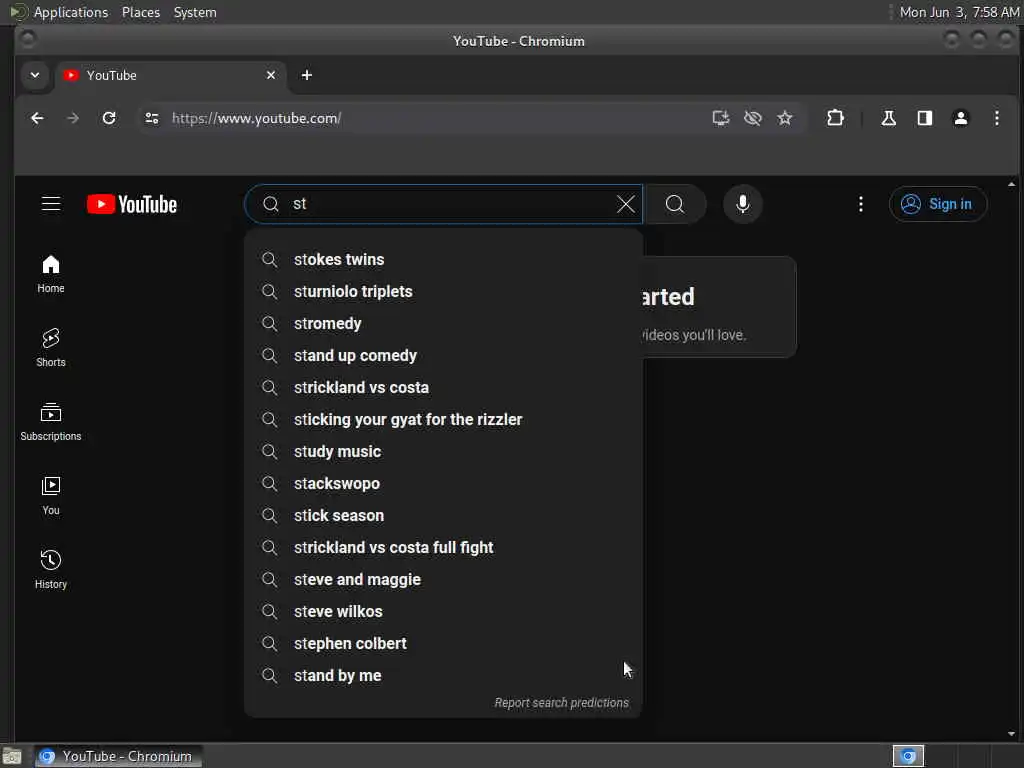Screen dimensions: 1024x768
Task: Click the browser forward arrow
Action: click(x=73, y=118)
